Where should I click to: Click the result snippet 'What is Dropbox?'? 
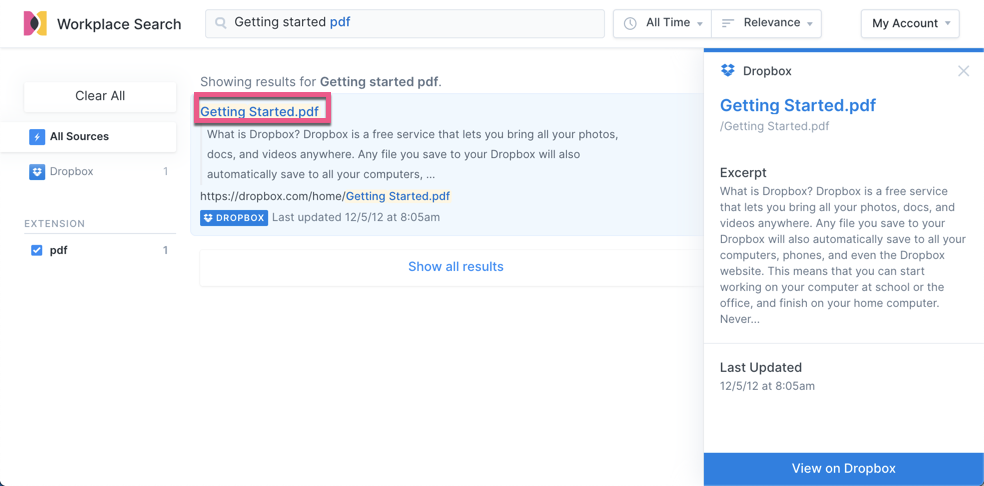[x=412, y=154]
